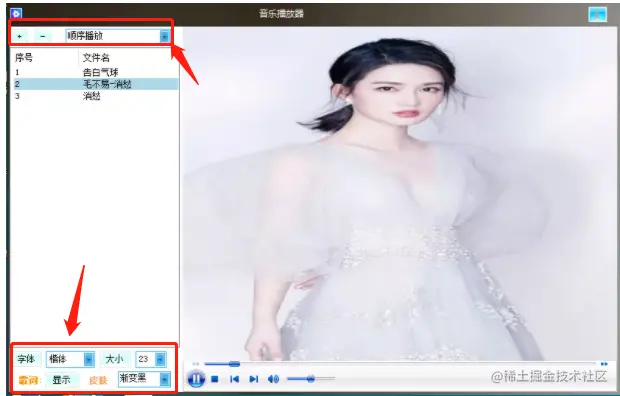Click the fast-forward icon right of seek bar
This screenshot has width=620, height=396.
point(604,364)
